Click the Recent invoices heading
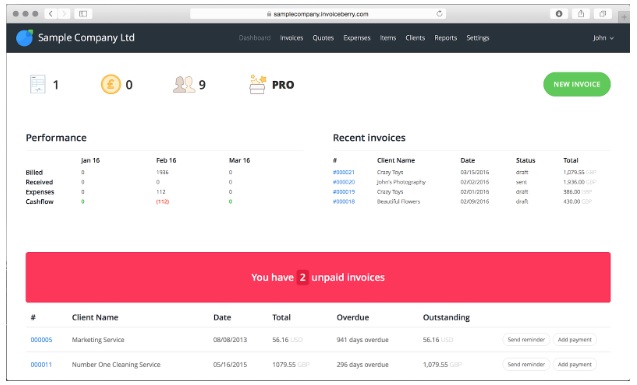This screenshot has width=637, height=385. tap(369, 138)
